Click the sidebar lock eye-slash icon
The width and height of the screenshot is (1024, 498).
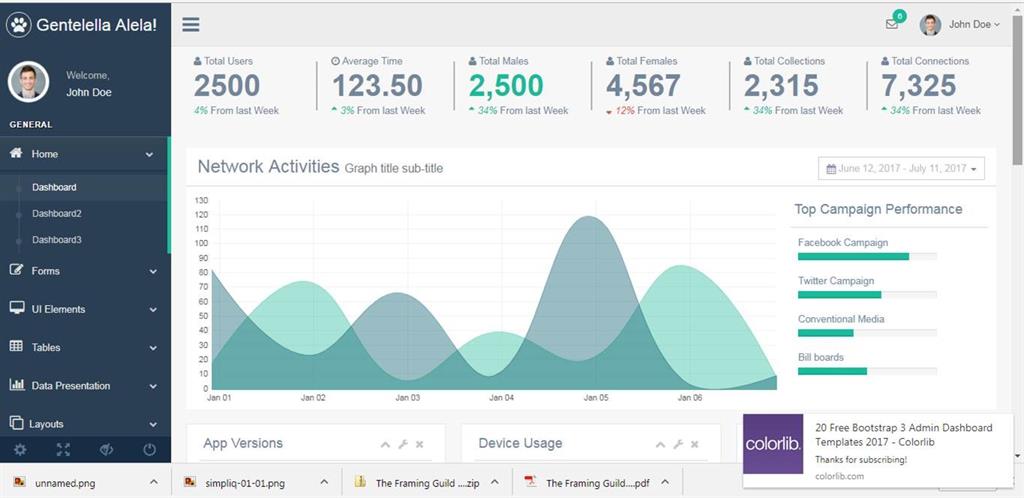106,450
